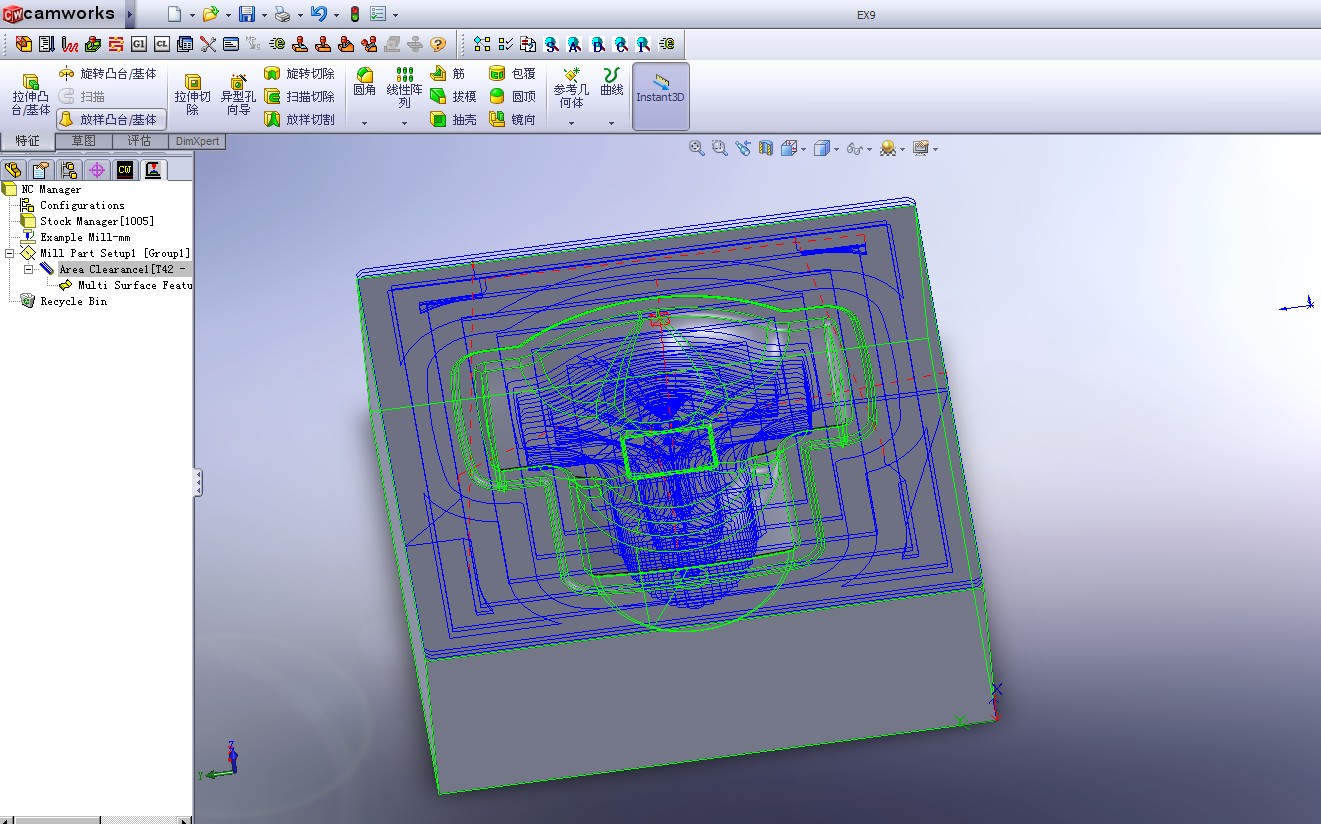Image resolution: width=1321 pixels, height=824 pixels.
Task: Open the DimXpertManager crosshair tab icon
Action: tap(97, 170)
